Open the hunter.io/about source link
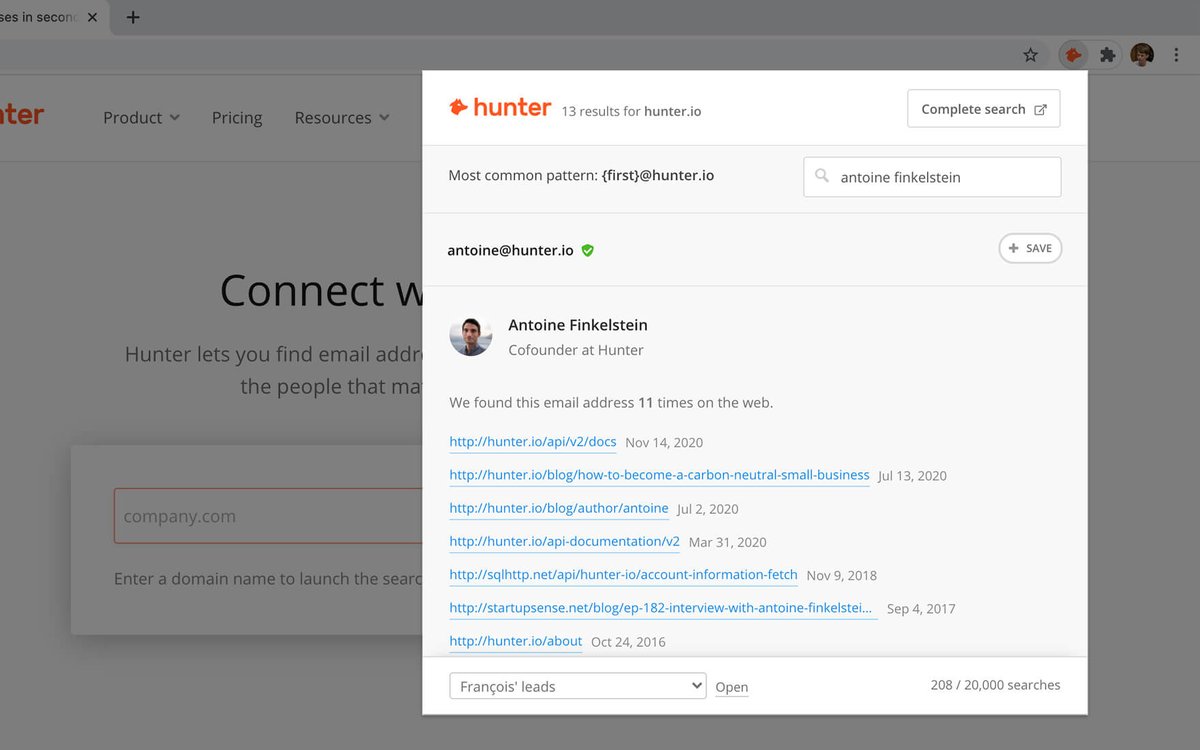 [x=515, y=641]
